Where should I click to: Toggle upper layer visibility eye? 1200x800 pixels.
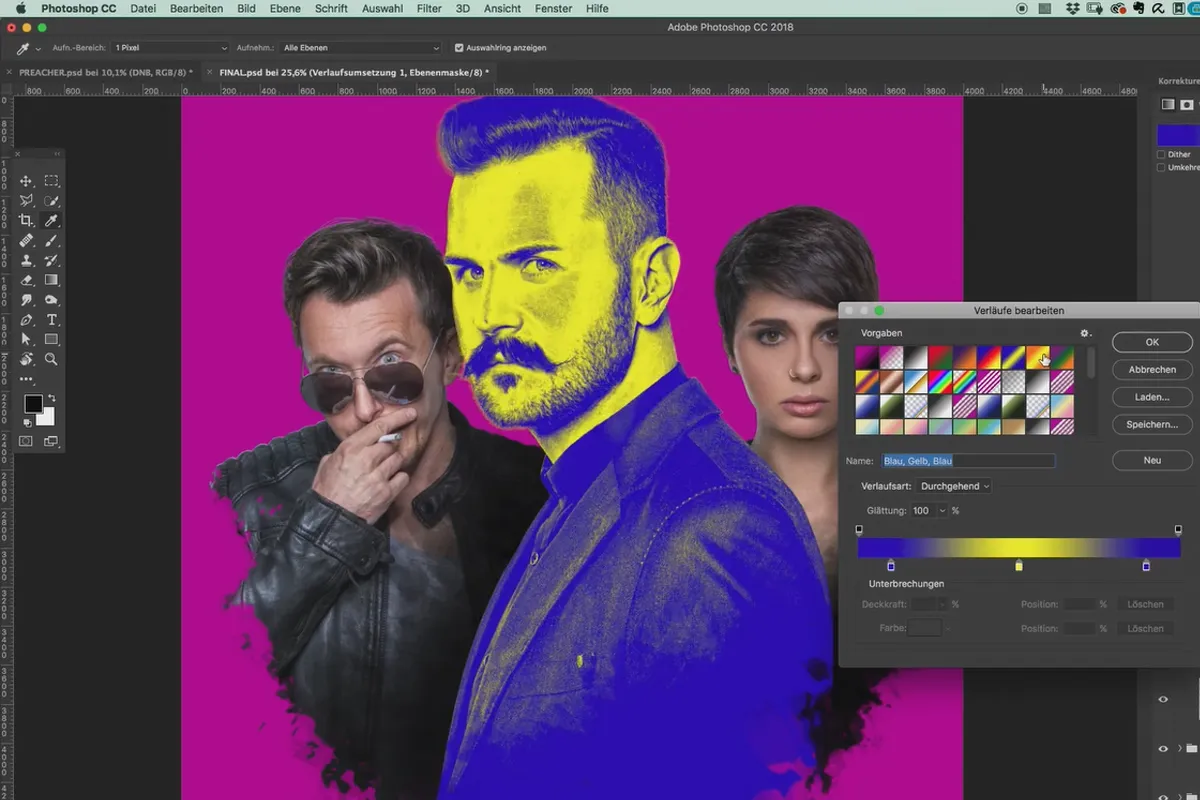(x=1163, y=700)
